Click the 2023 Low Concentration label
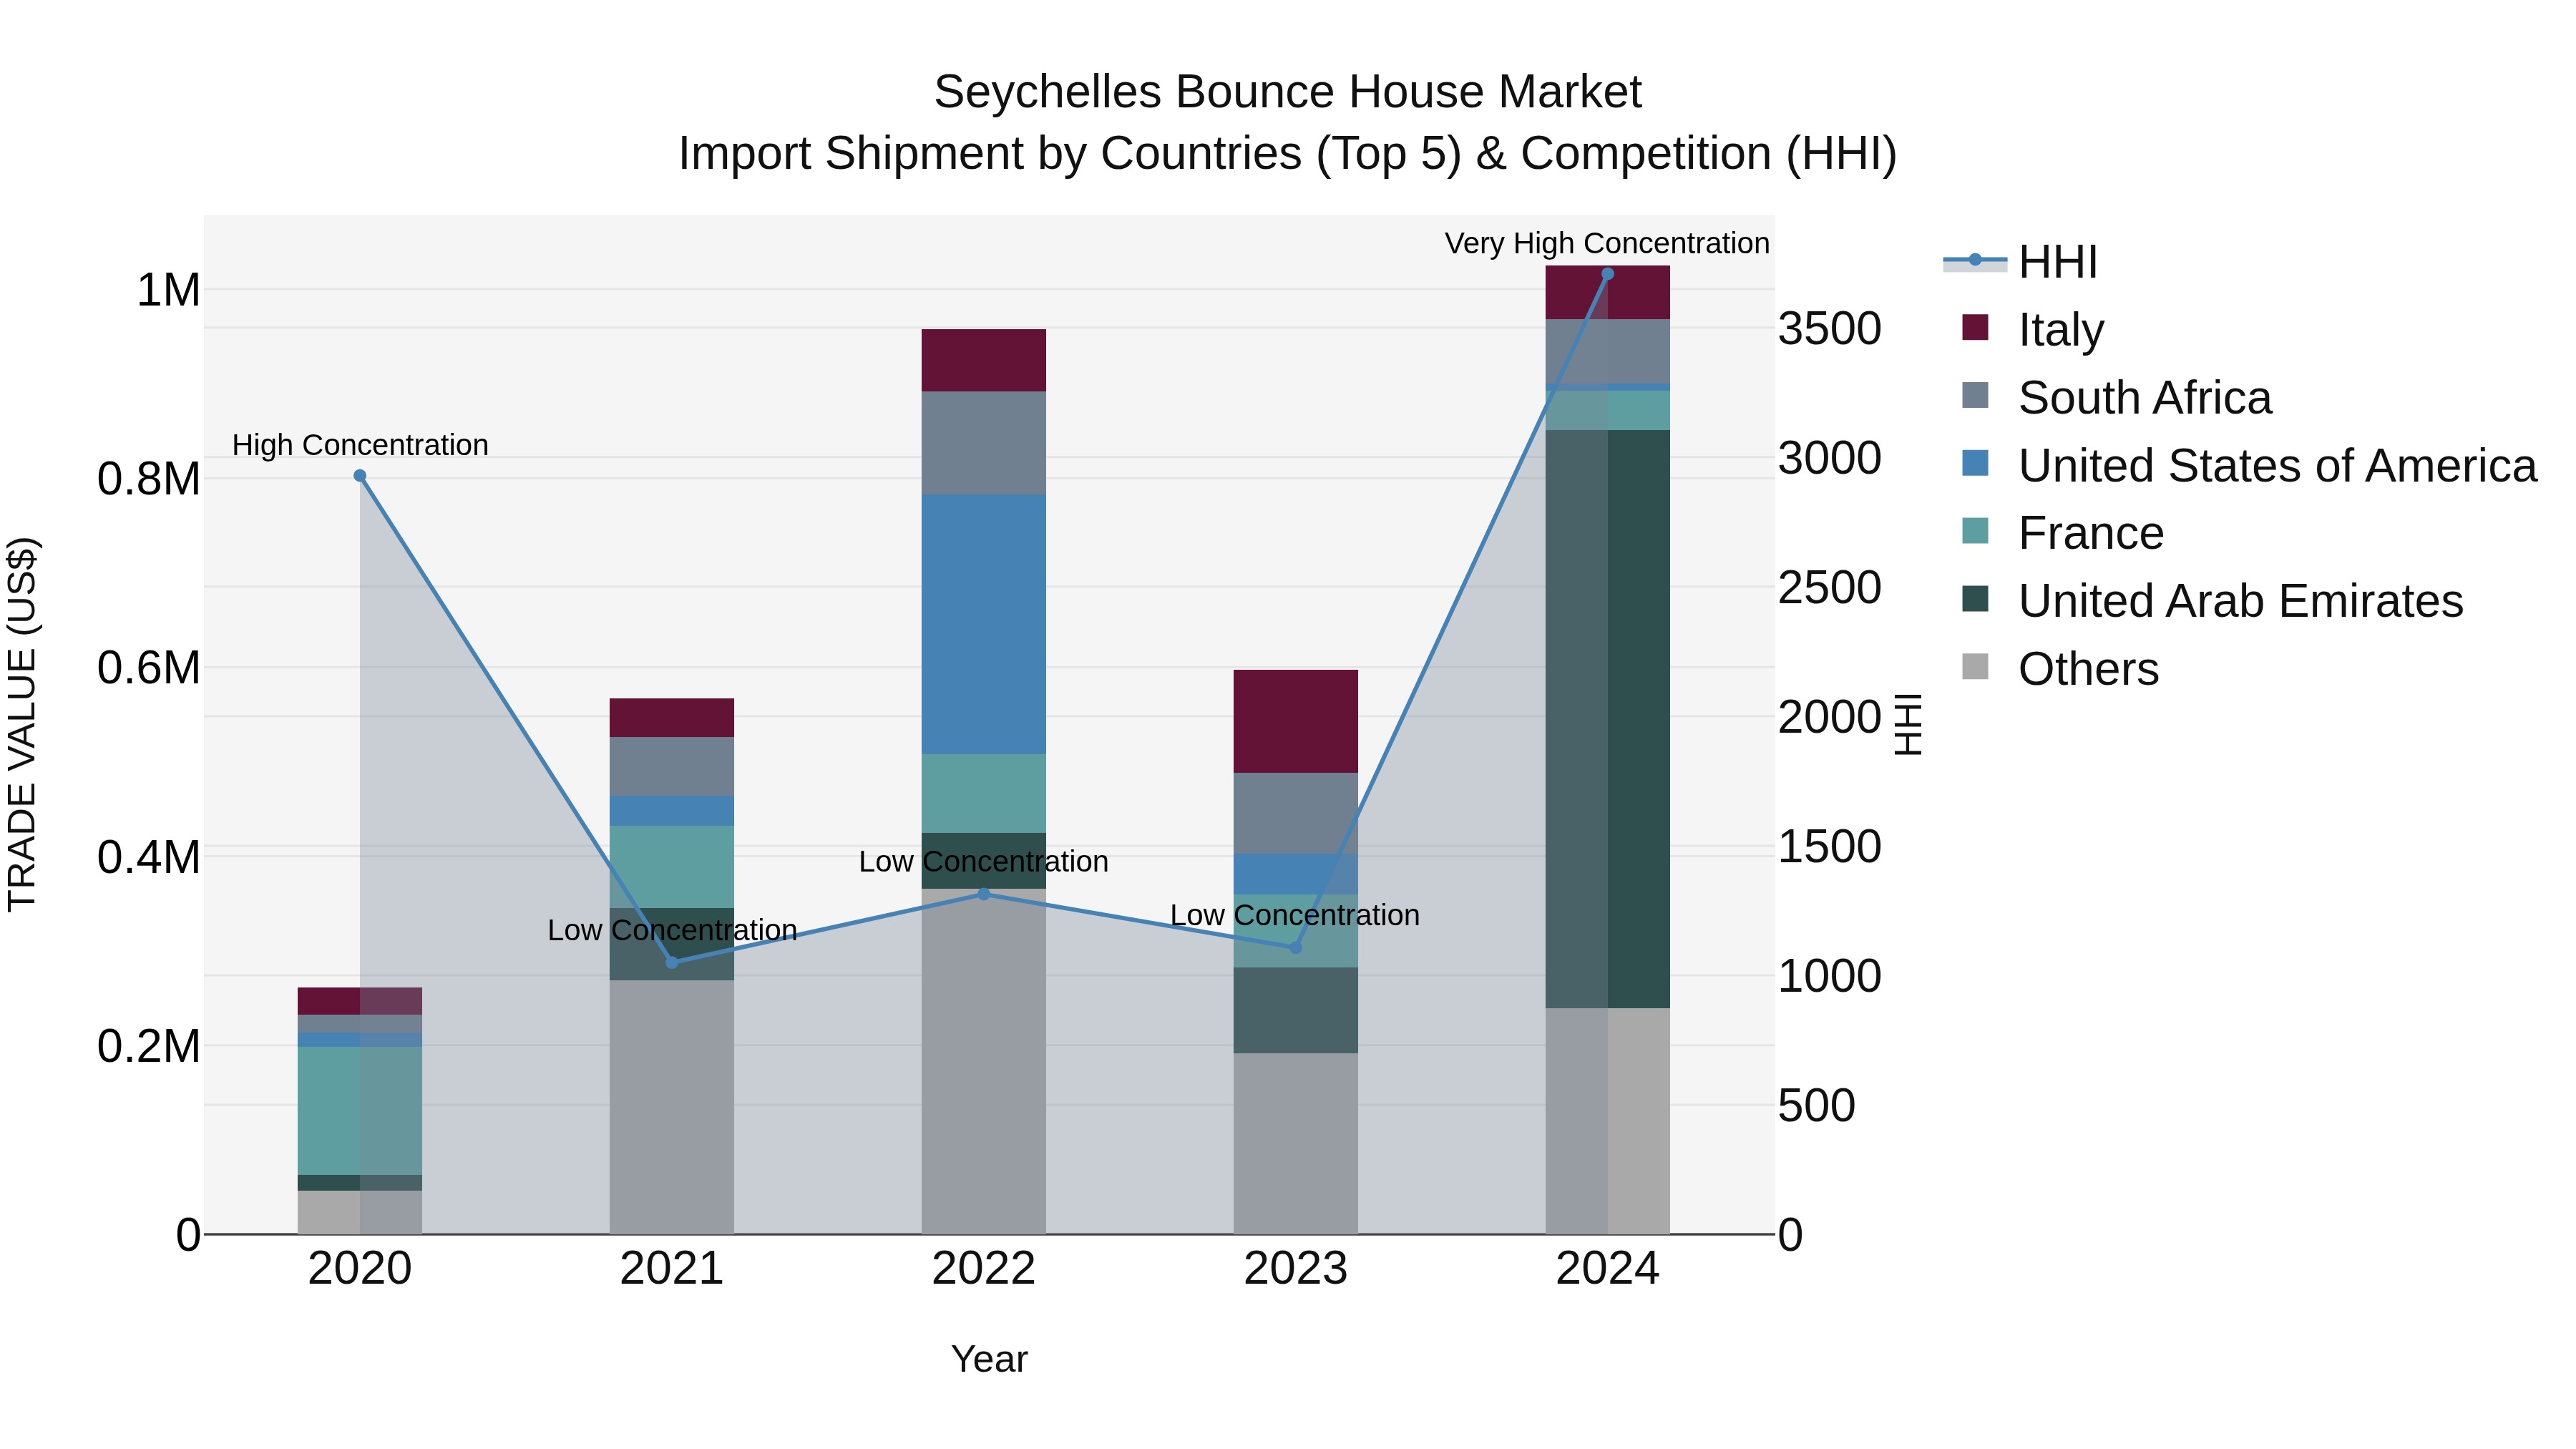Image resolution: width=2576 pixels, height=1449 pixels. pyautogui.click(x=1295, y=915)
